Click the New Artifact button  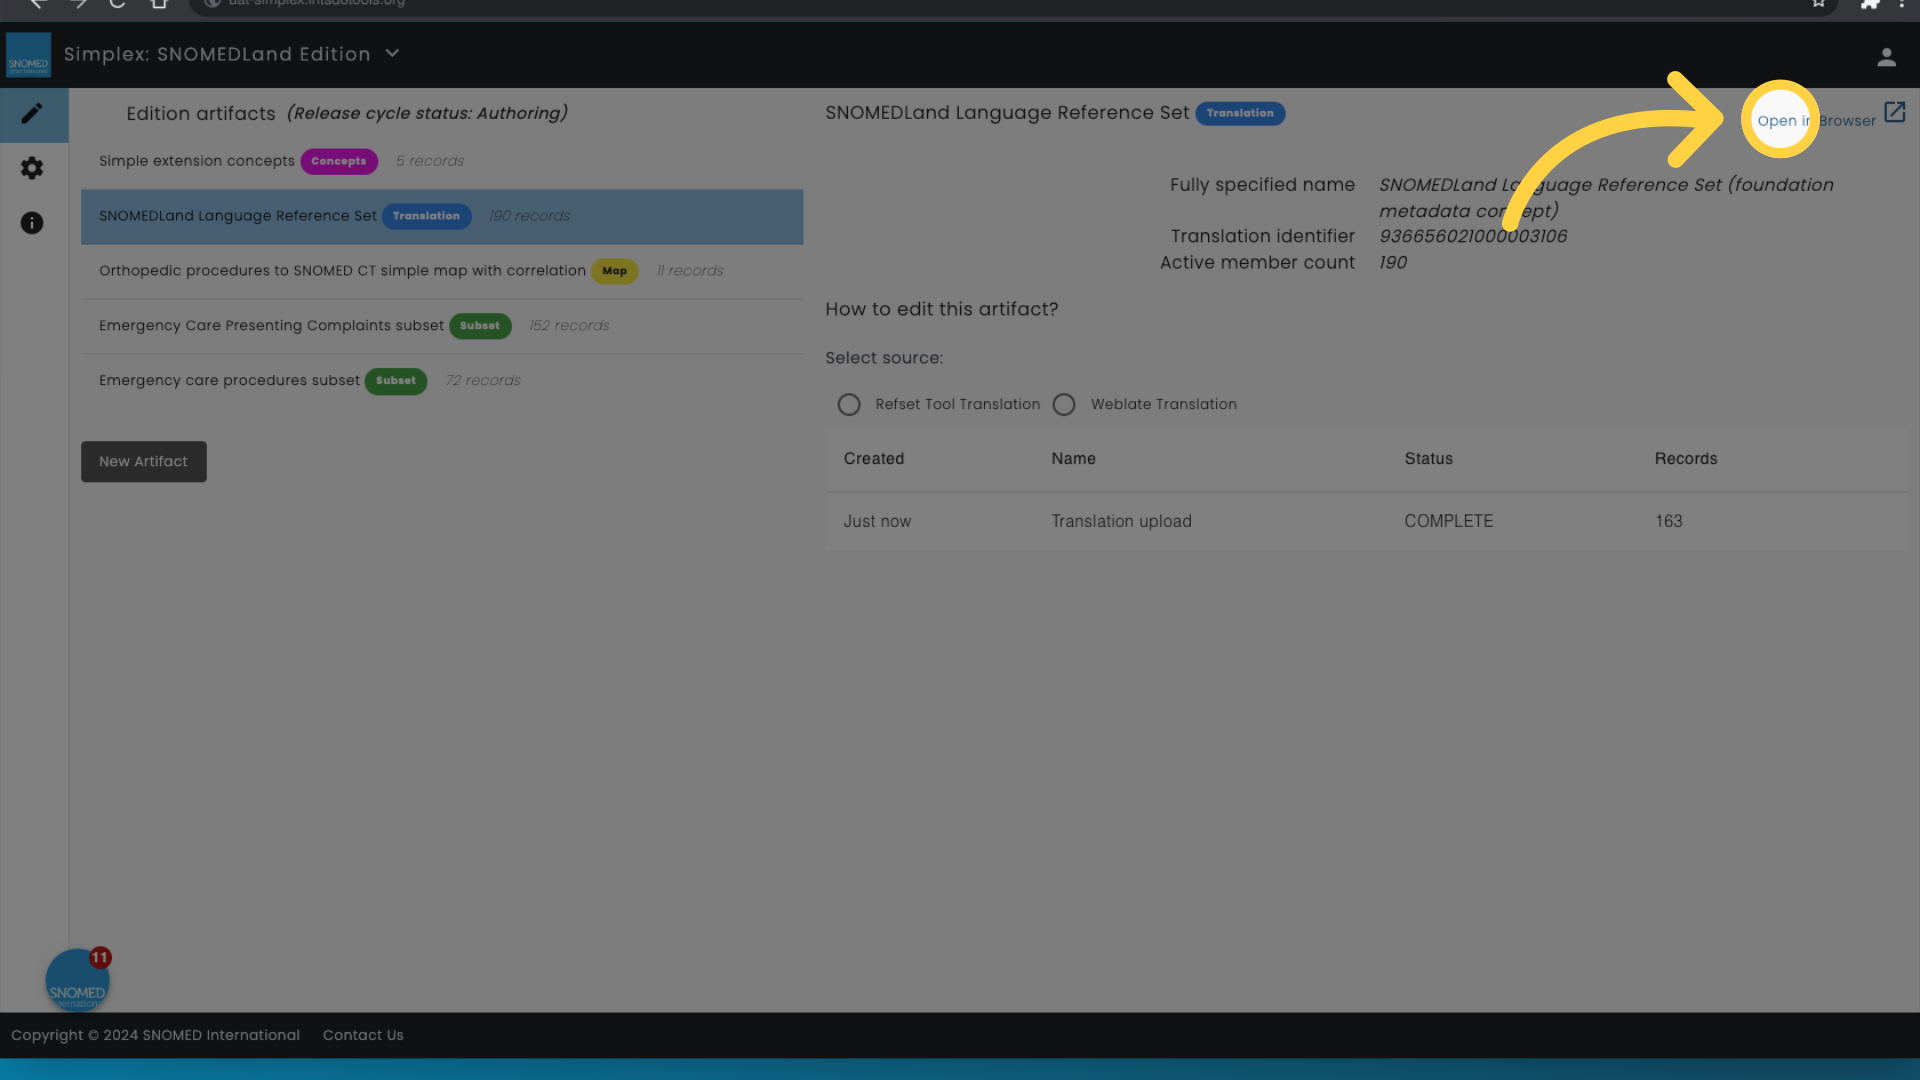tap(144, 461)
